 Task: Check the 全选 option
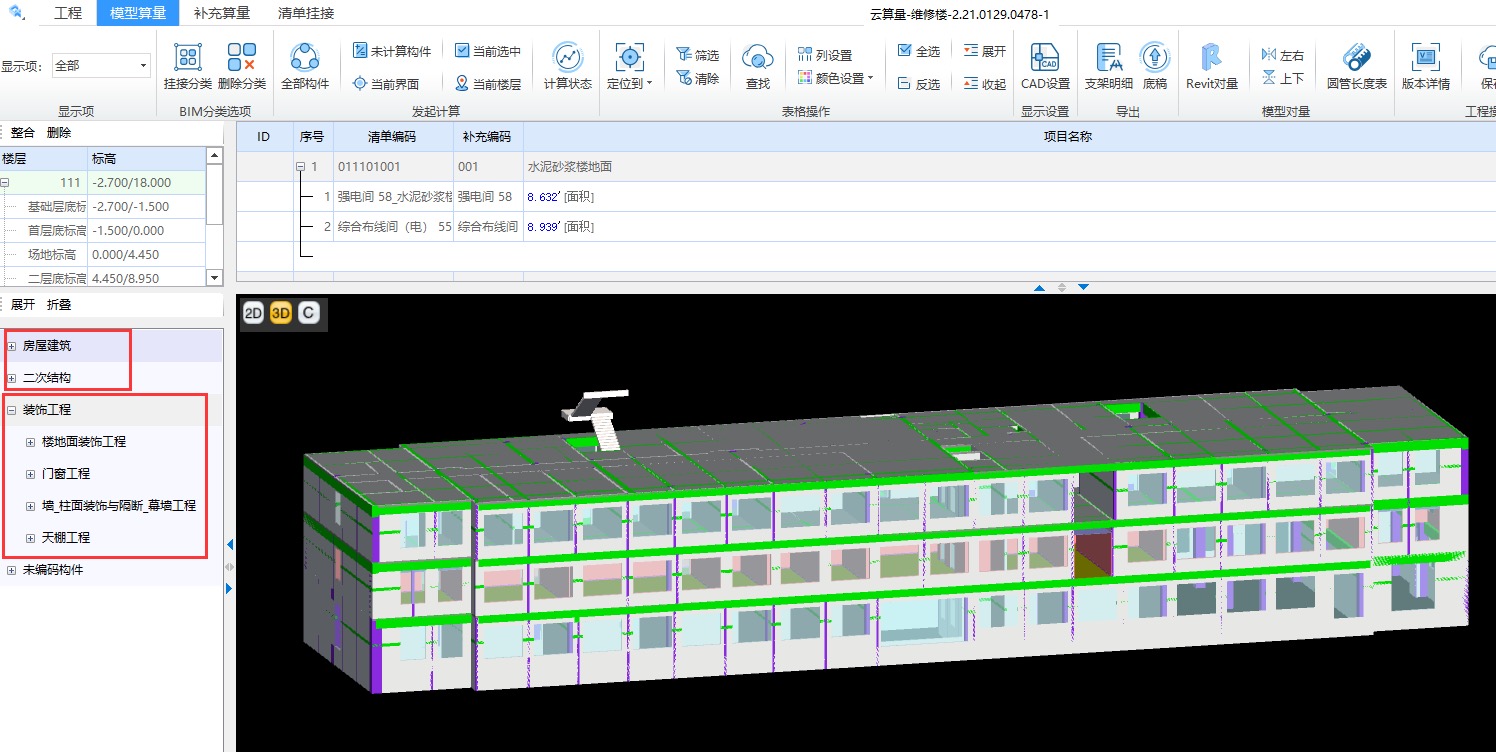pos(904,51)
